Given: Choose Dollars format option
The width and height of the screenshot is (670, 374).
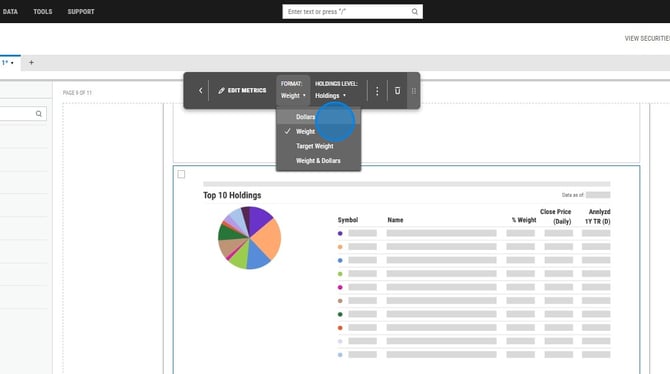Looking at the screenshot, I should click(318, 117).
